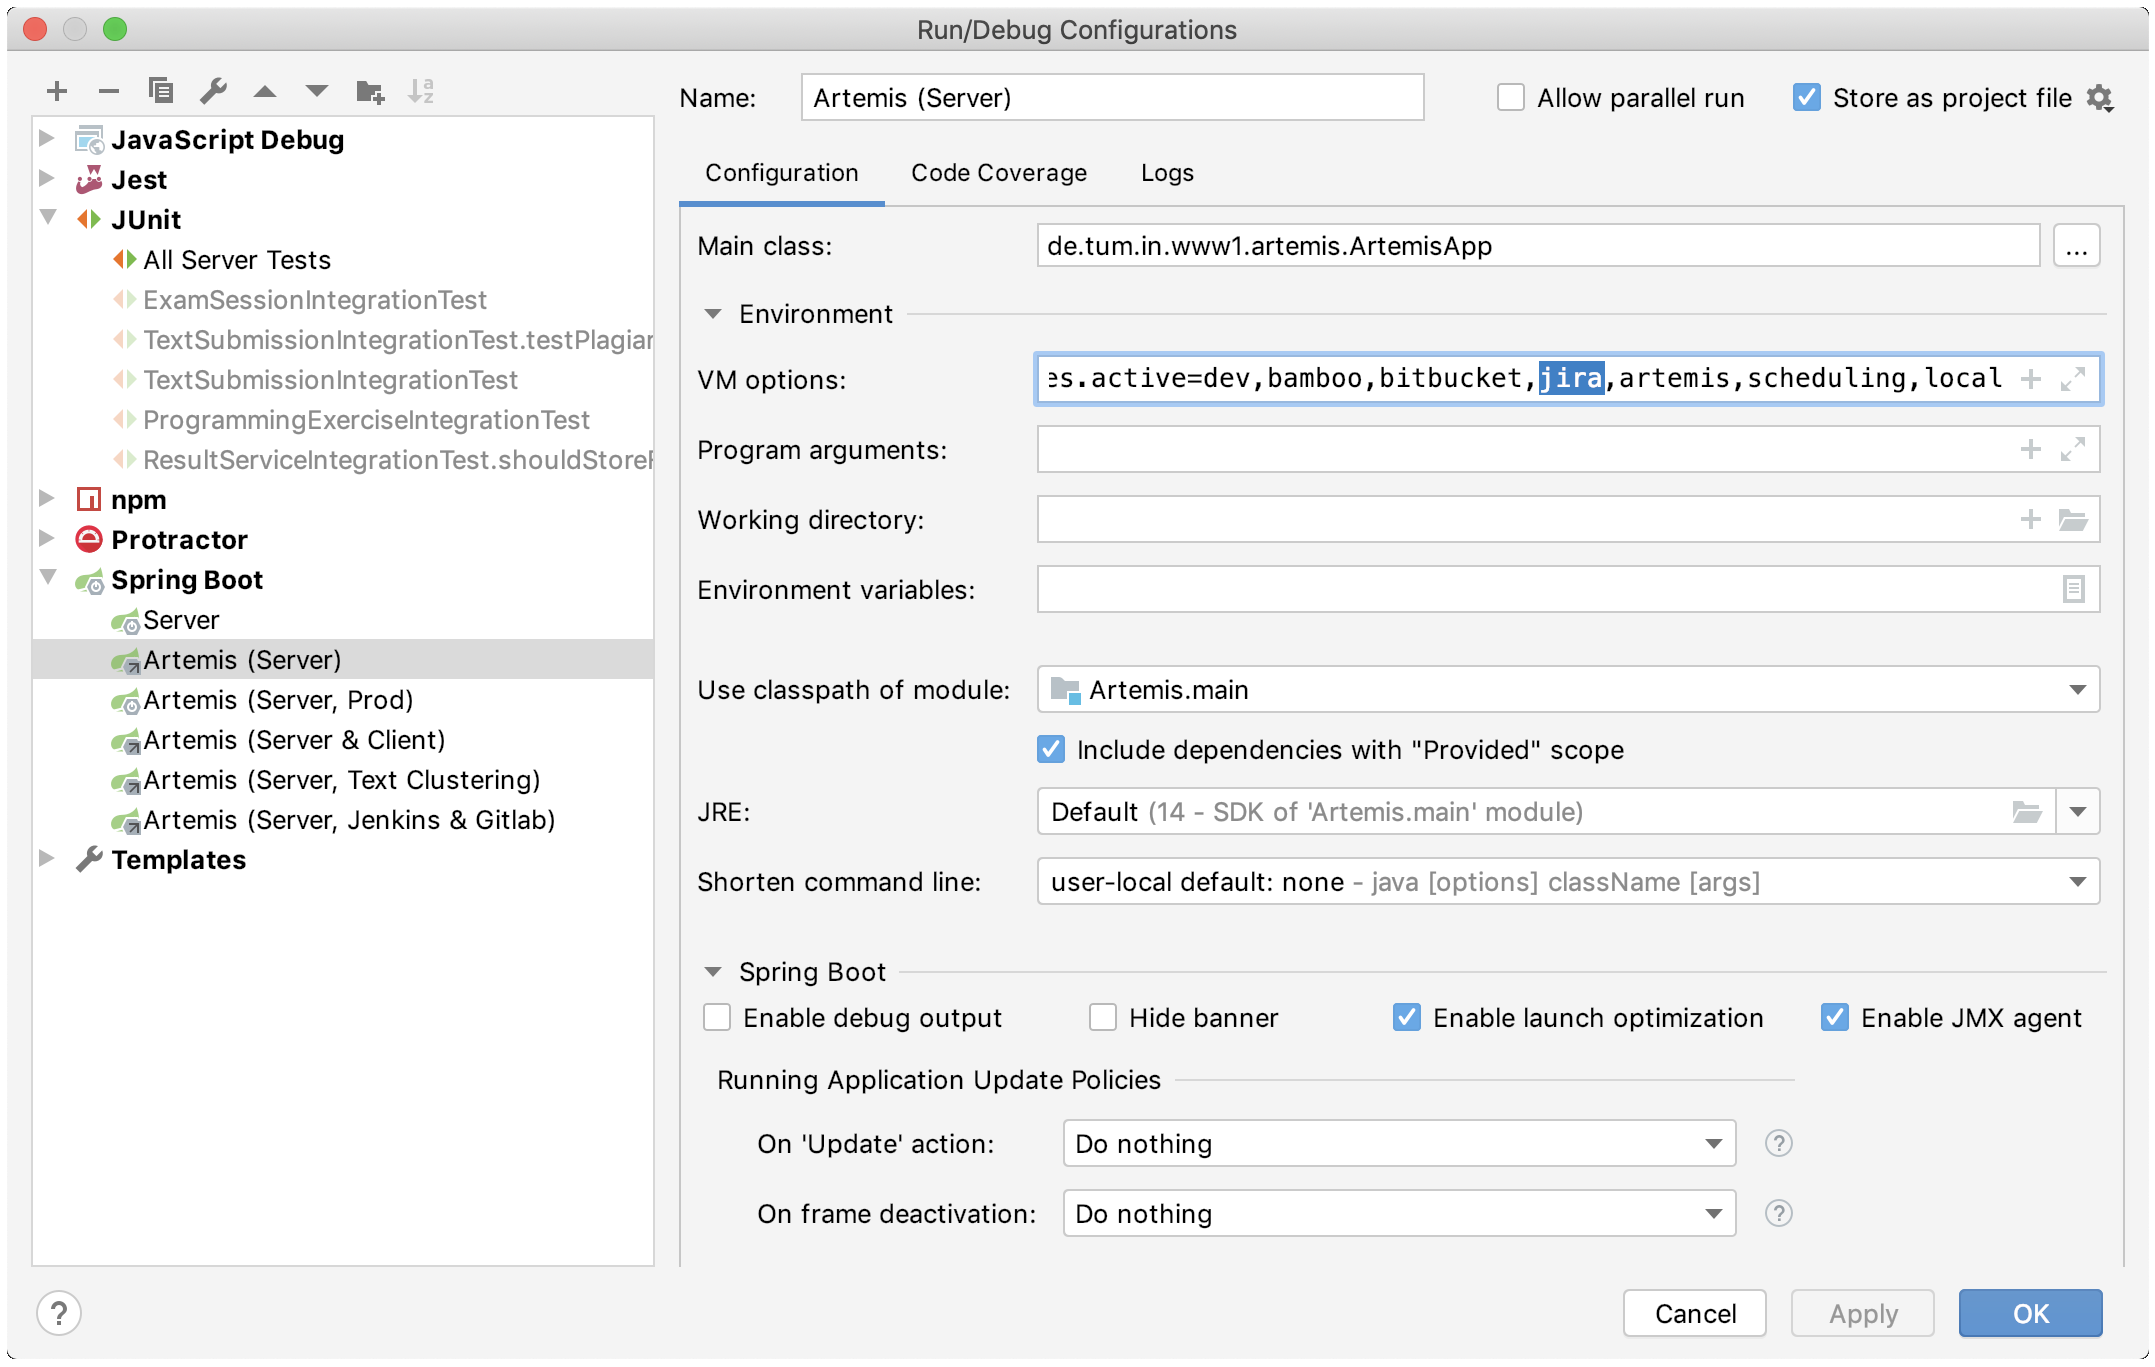Switch to the Code Coverage tab

(x=999, y=173)
